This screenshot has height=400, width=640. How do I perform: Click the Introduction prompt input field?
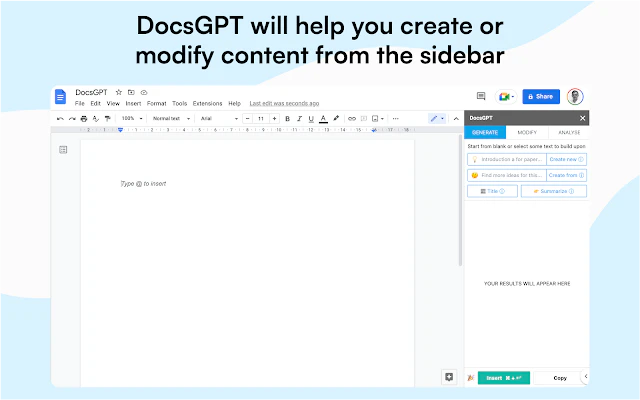[507, 159]
